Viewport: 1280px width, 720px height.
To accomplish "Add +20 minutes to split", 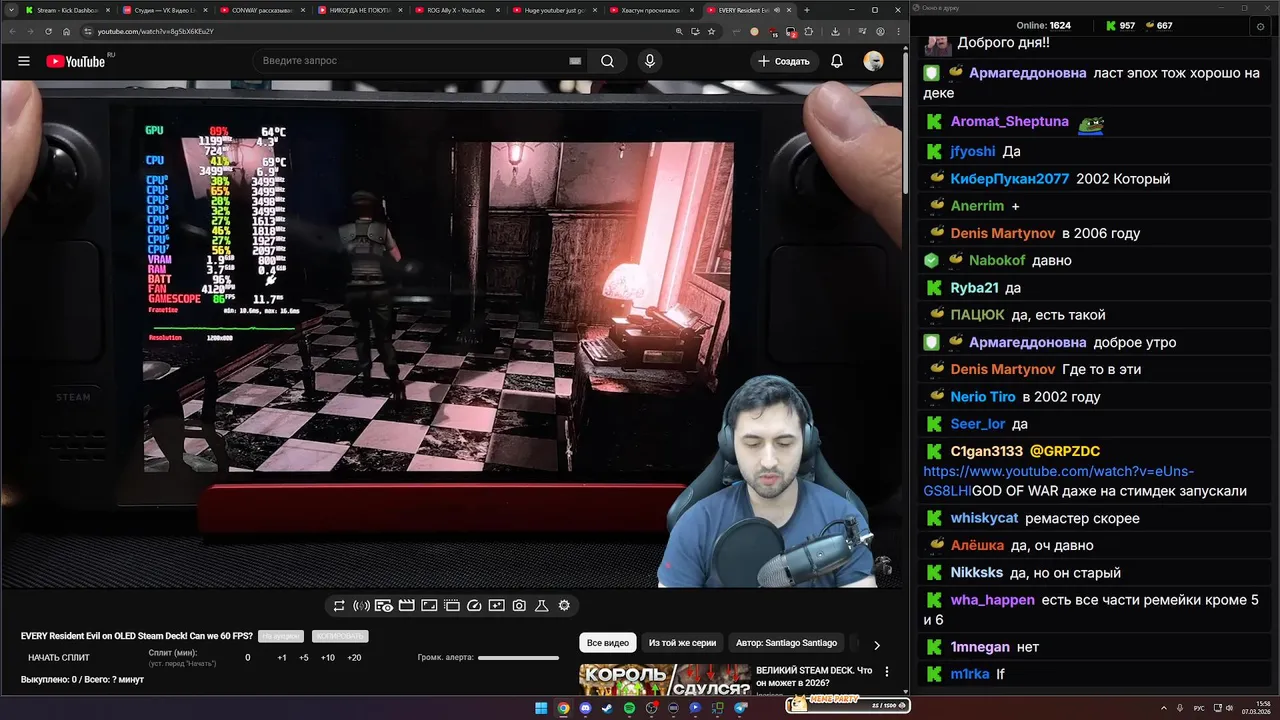I will tap(354, 658).
